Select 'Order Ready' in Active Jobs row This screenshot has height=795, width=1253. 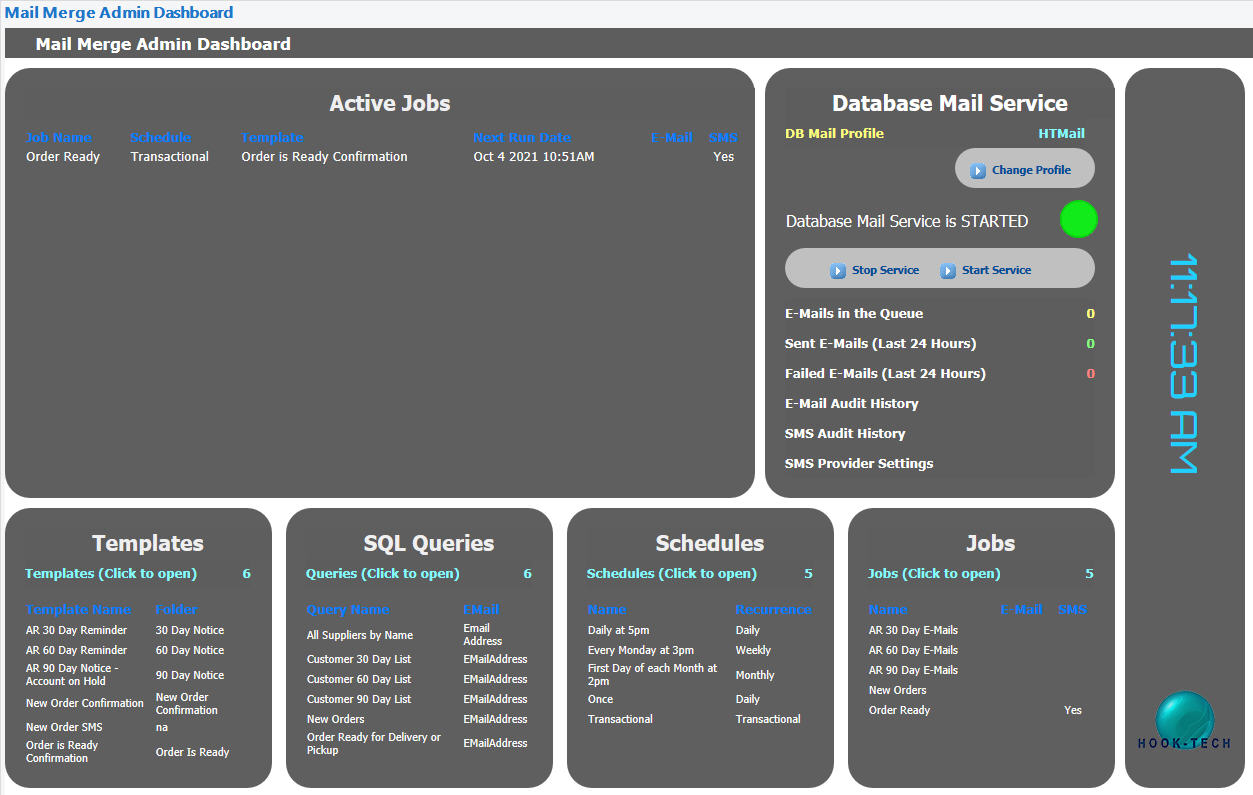click(x=63, y=157)
